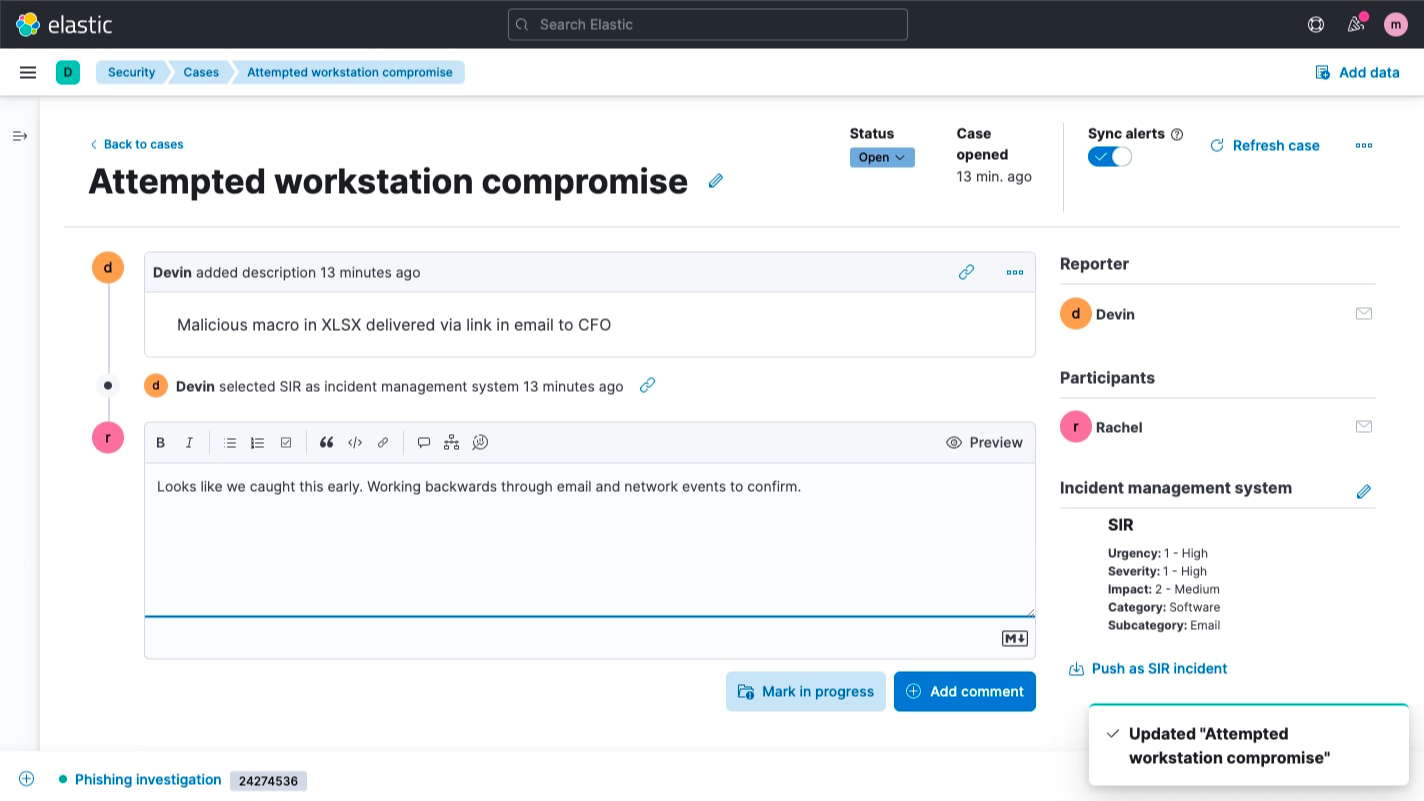Switch editor to Preview
The image size is (1424, 801).
984,442
